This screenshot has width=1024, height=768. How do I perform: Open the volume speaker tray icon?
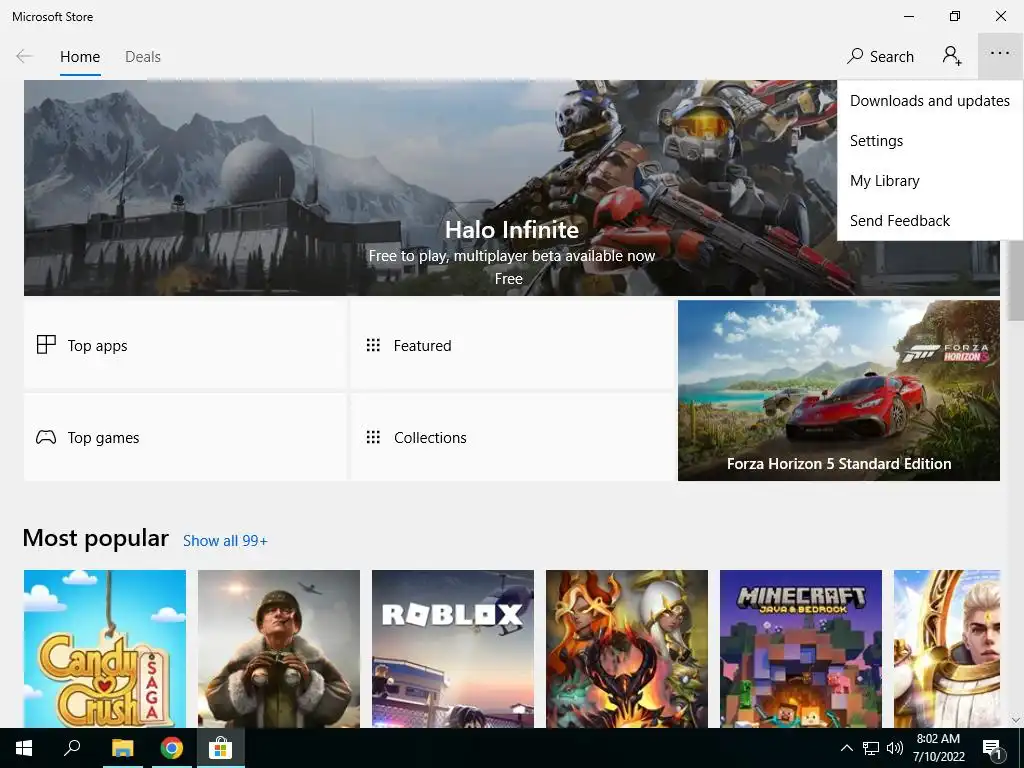click(895, 748)
